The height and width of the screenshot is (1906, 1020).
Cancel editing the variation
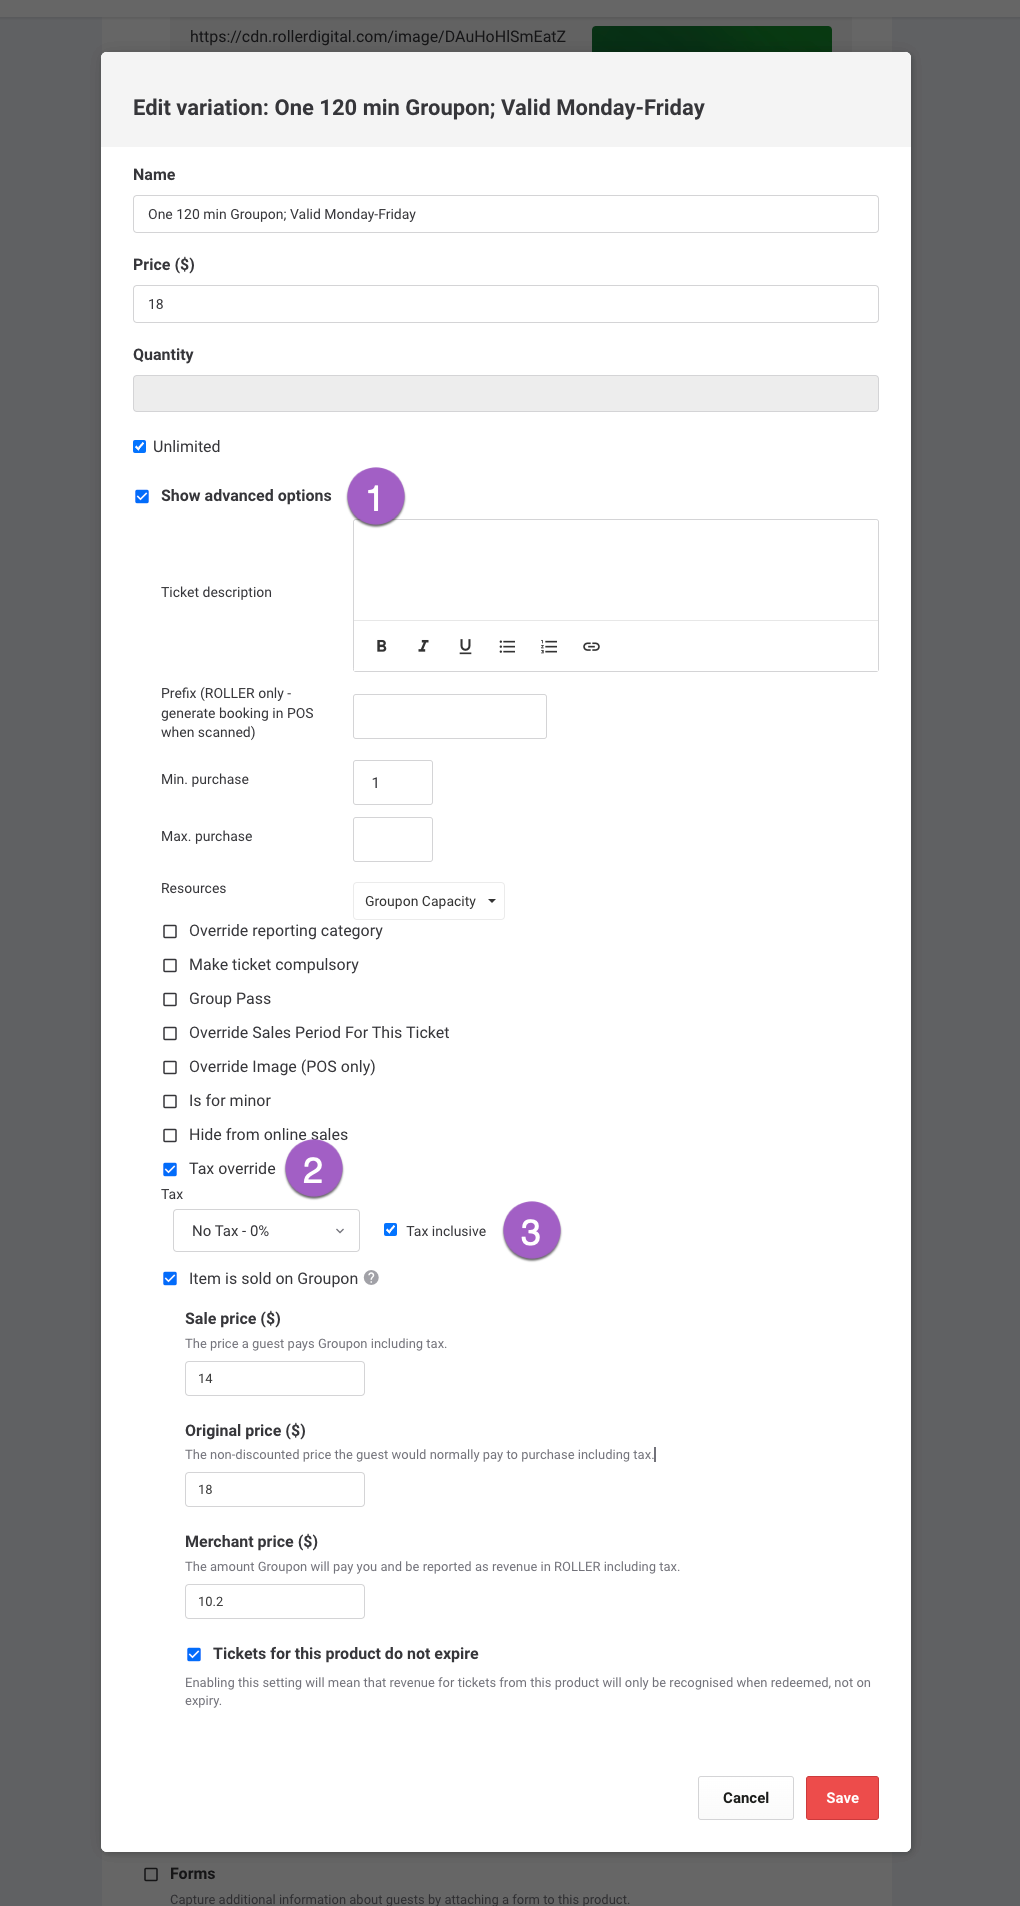(745, 1798)
